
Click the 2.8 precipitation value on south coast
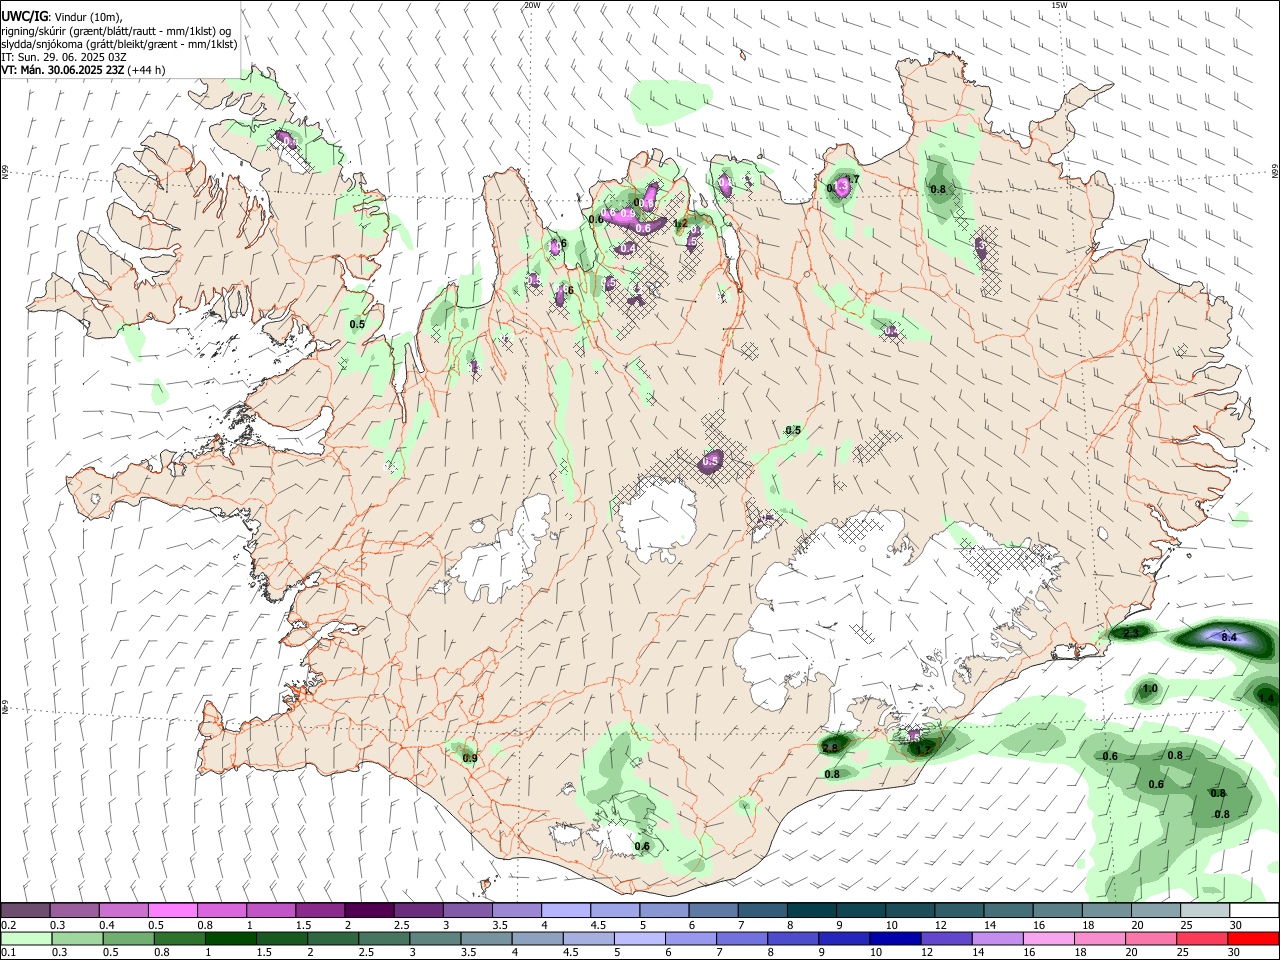pos(830,748)
